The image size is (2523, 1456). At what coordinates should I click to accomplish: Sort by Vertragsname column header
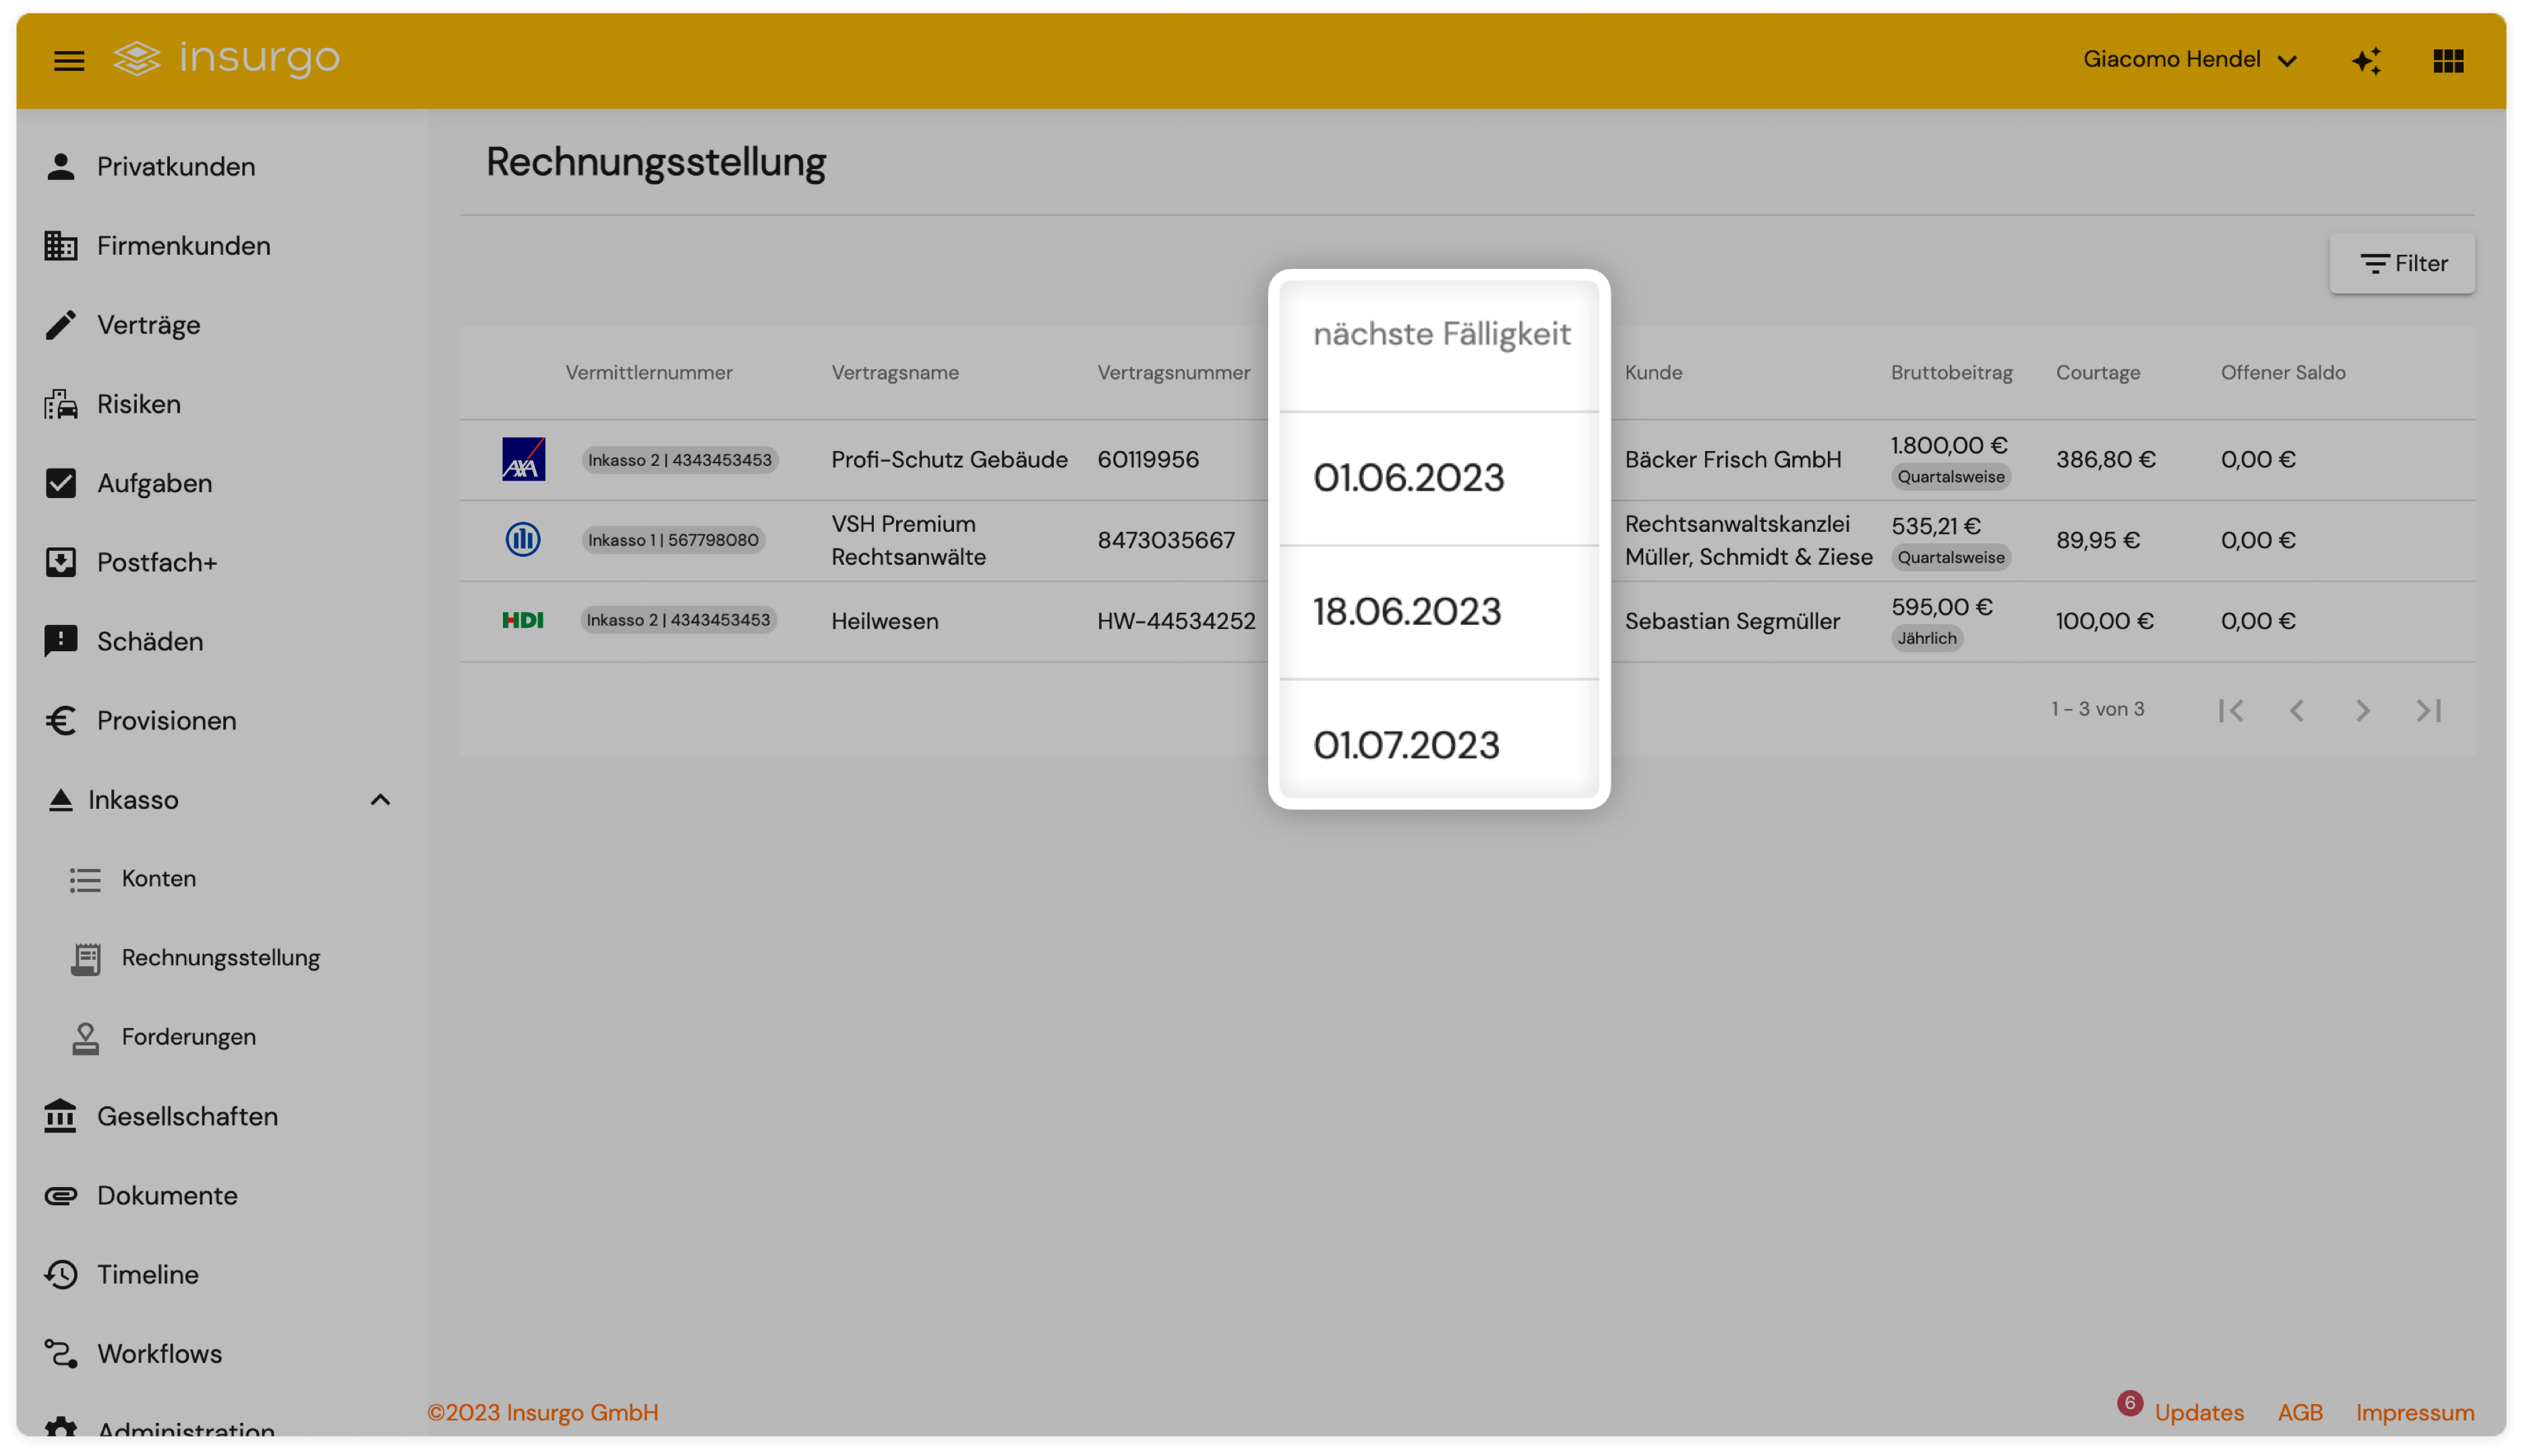click(895, 372)
